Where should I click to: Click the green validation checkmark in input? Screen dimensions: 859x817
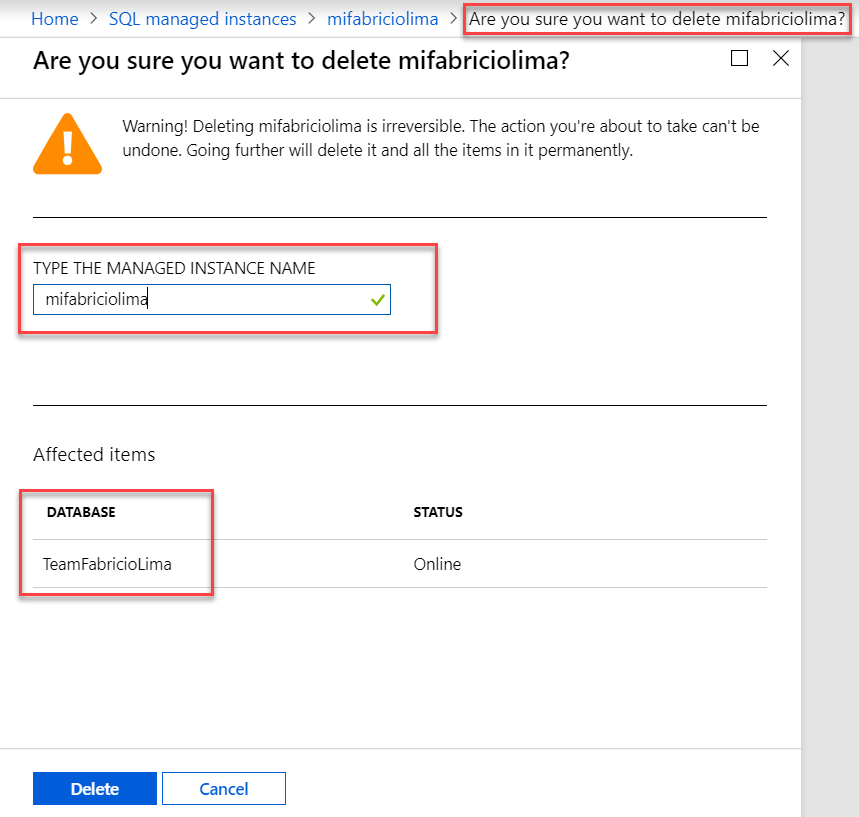(377, 299)
